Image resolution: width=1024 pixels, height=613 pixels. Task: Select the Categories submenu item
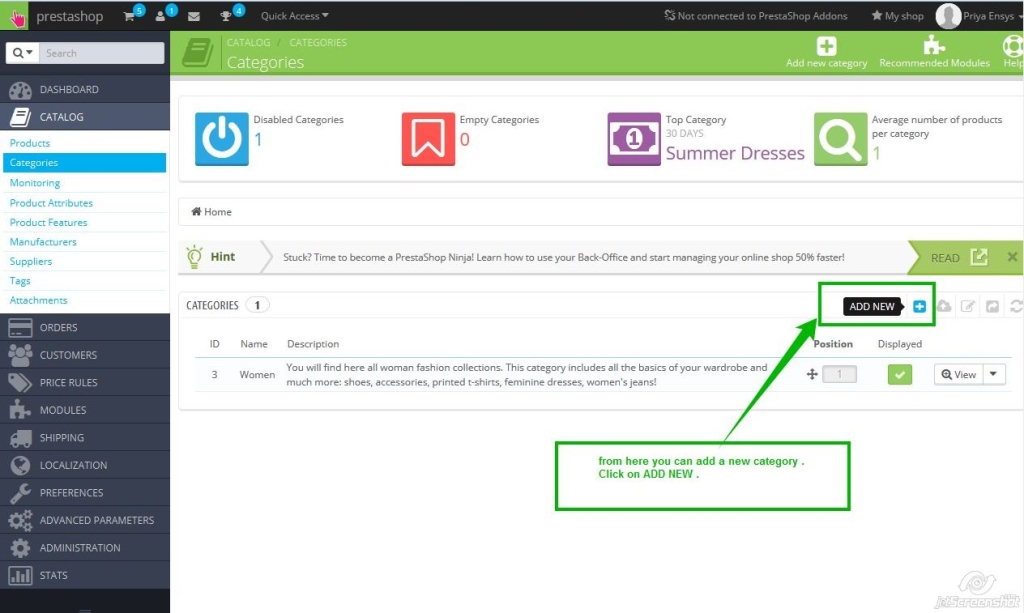pos(84,163)
